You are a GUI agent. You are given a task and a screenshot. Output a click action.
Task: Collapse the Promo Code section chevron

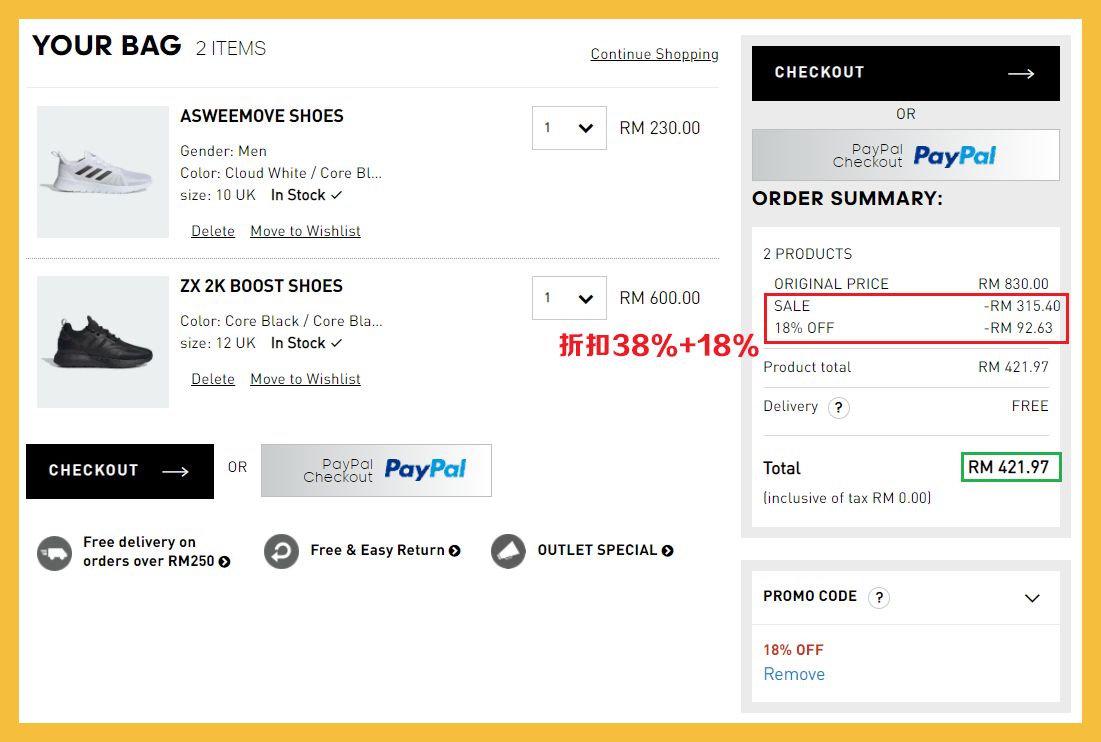click(1032, 598)
